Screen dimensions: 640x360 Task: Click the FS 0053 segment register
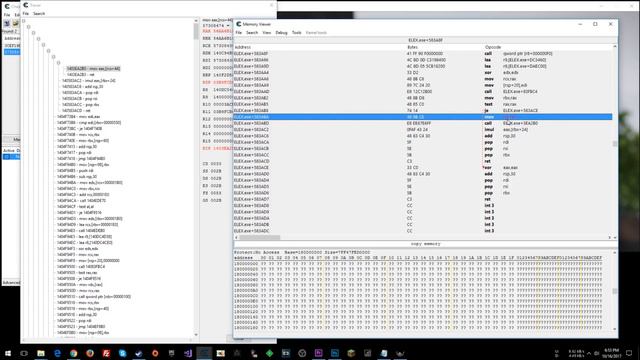[x=212, y=193]
